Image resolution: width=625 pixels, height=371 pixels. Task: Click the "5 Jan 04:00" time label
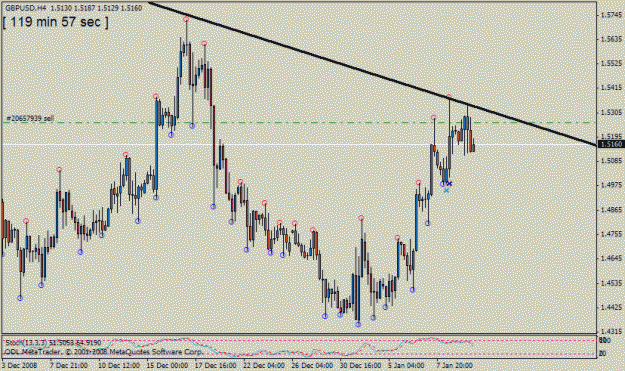407,365
